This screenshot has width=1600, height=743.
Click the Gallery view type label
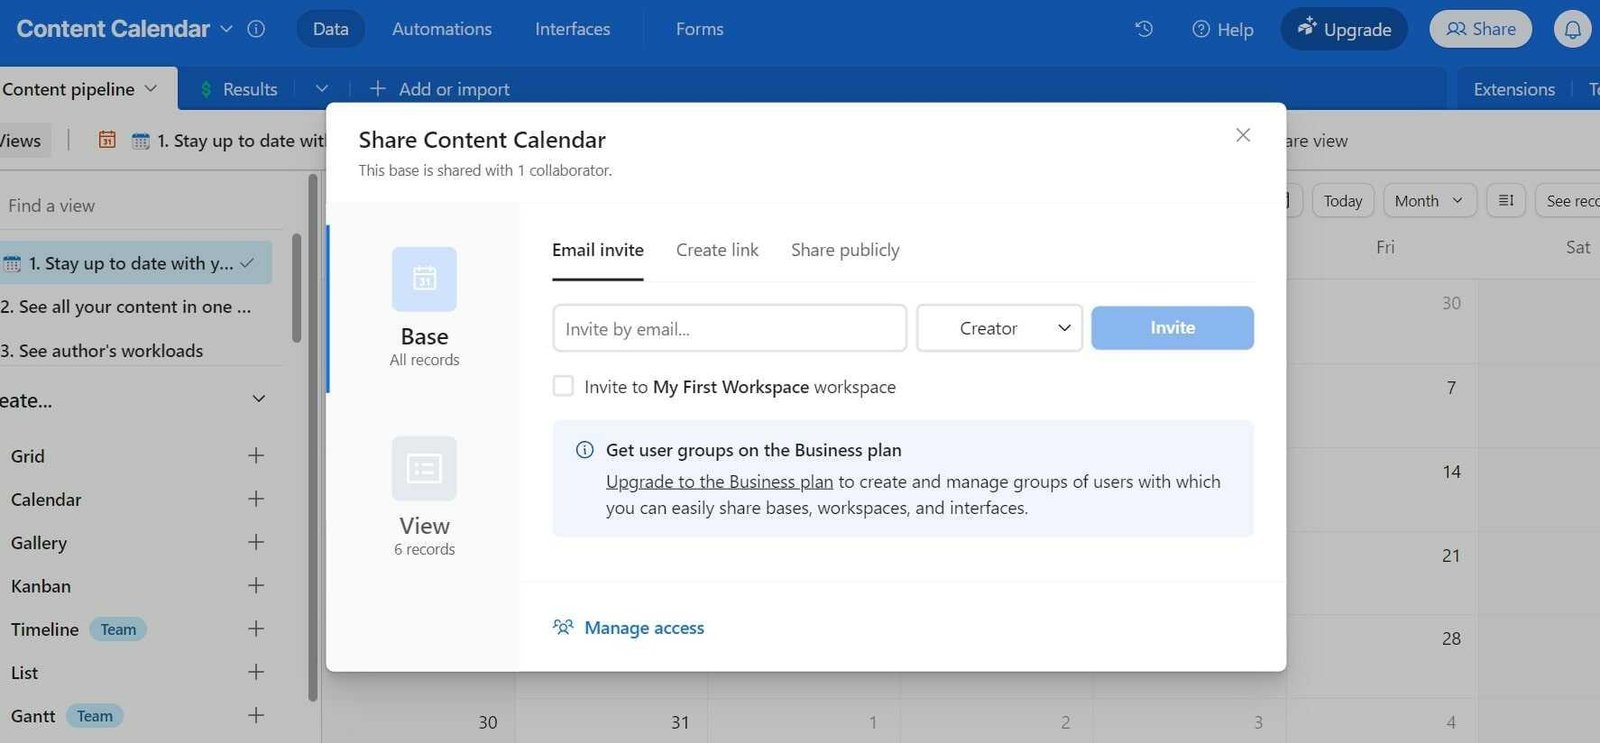pos(39,543)
